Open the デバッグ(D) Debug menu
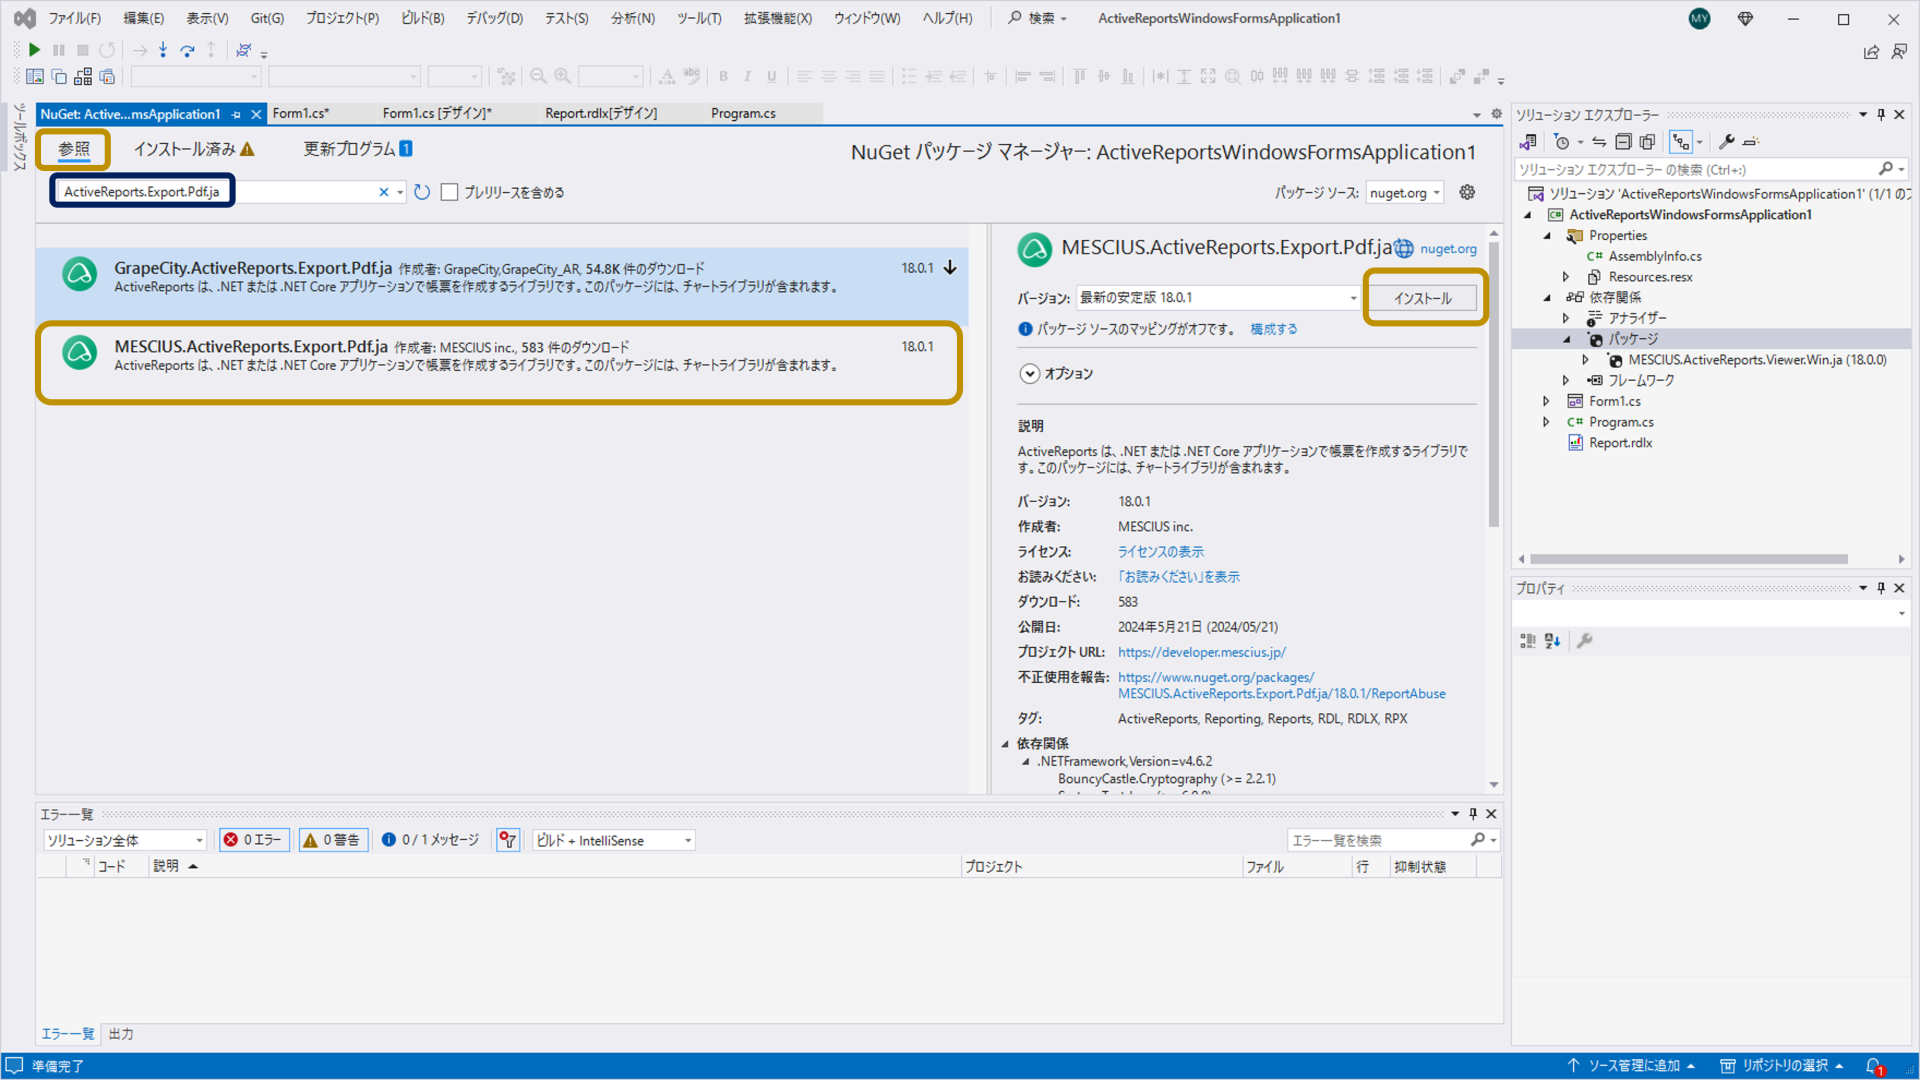This screenshot has width=1920, height=1080. (494, 18)
